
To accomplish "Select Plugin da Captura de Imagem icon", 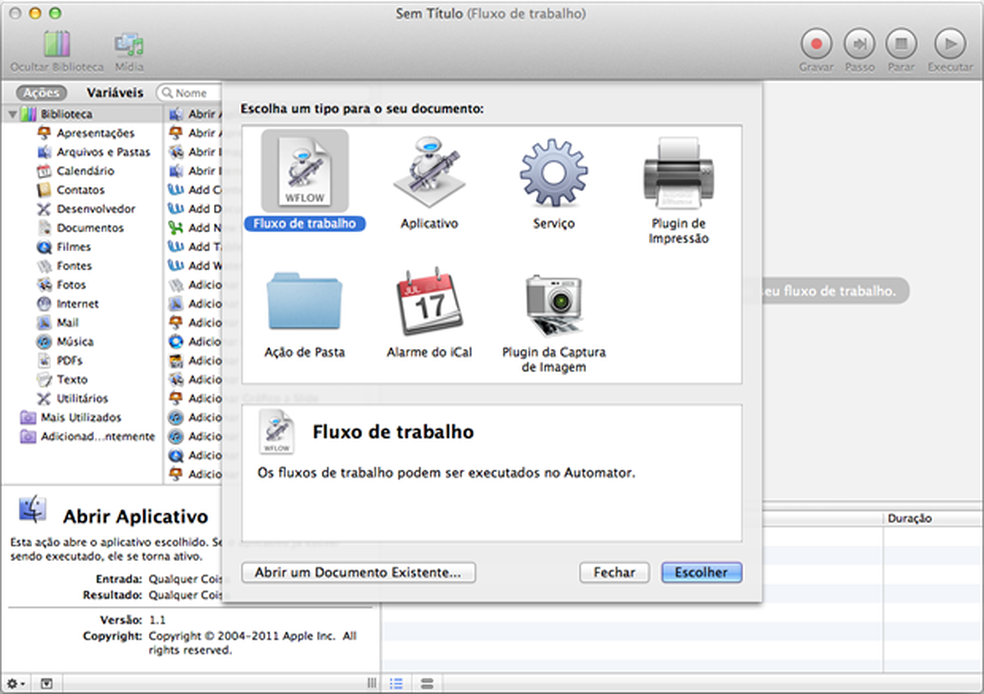I will (x=552, y=303).
